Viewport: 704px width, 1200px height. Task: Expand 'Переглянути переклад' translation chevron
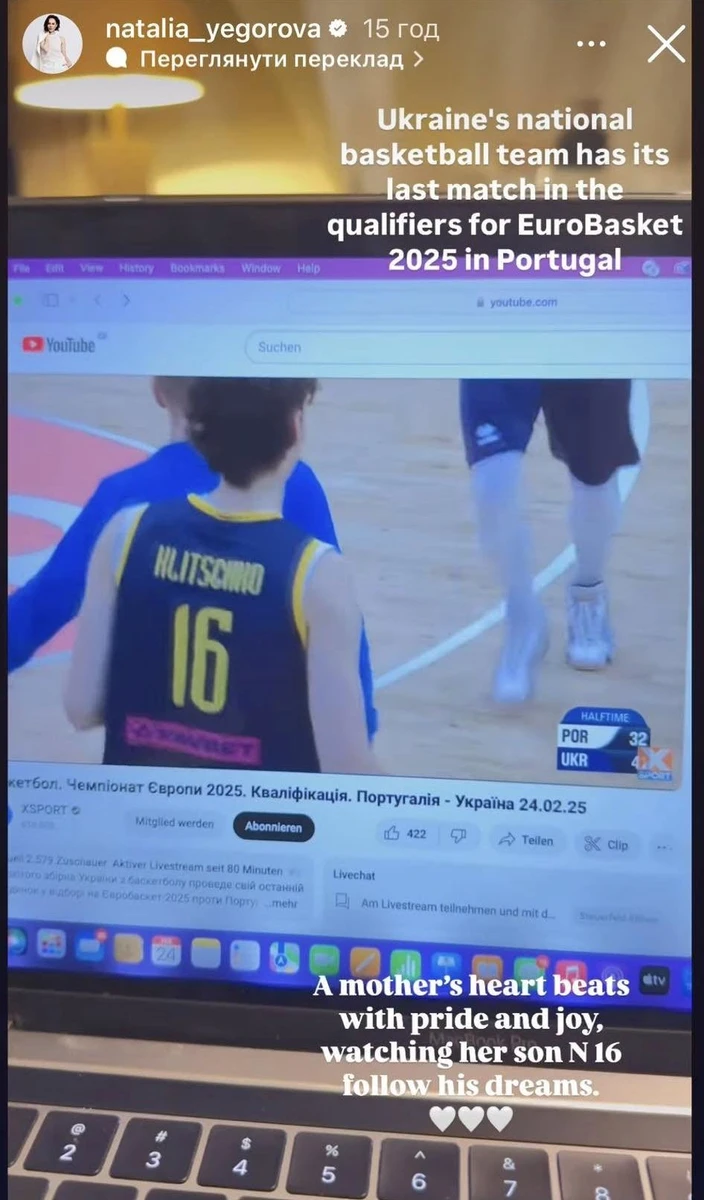pos(419,59)
